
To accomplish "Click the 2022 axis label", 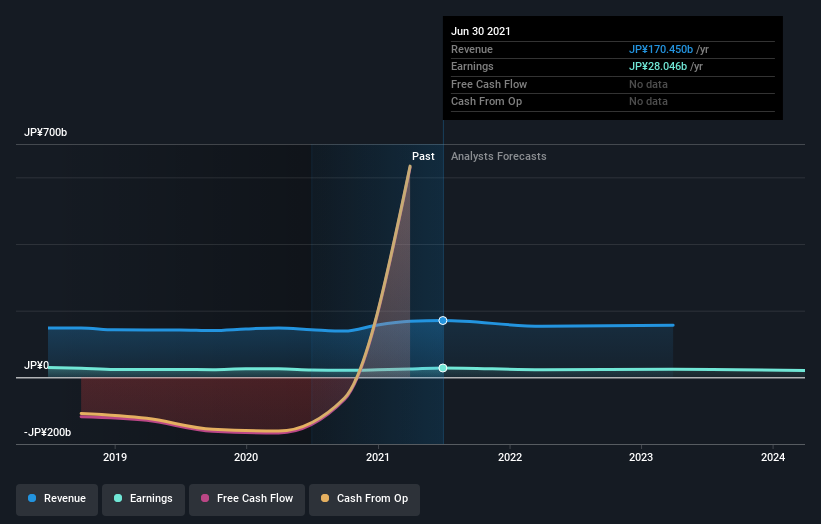I will click(510, 457).
